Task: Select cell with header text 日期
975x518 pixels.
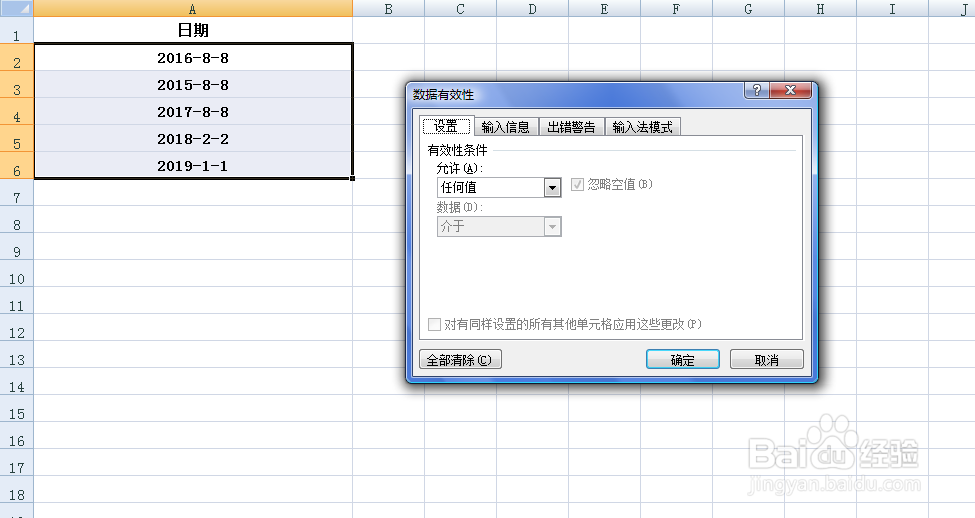Action: [x=193, y=30]
